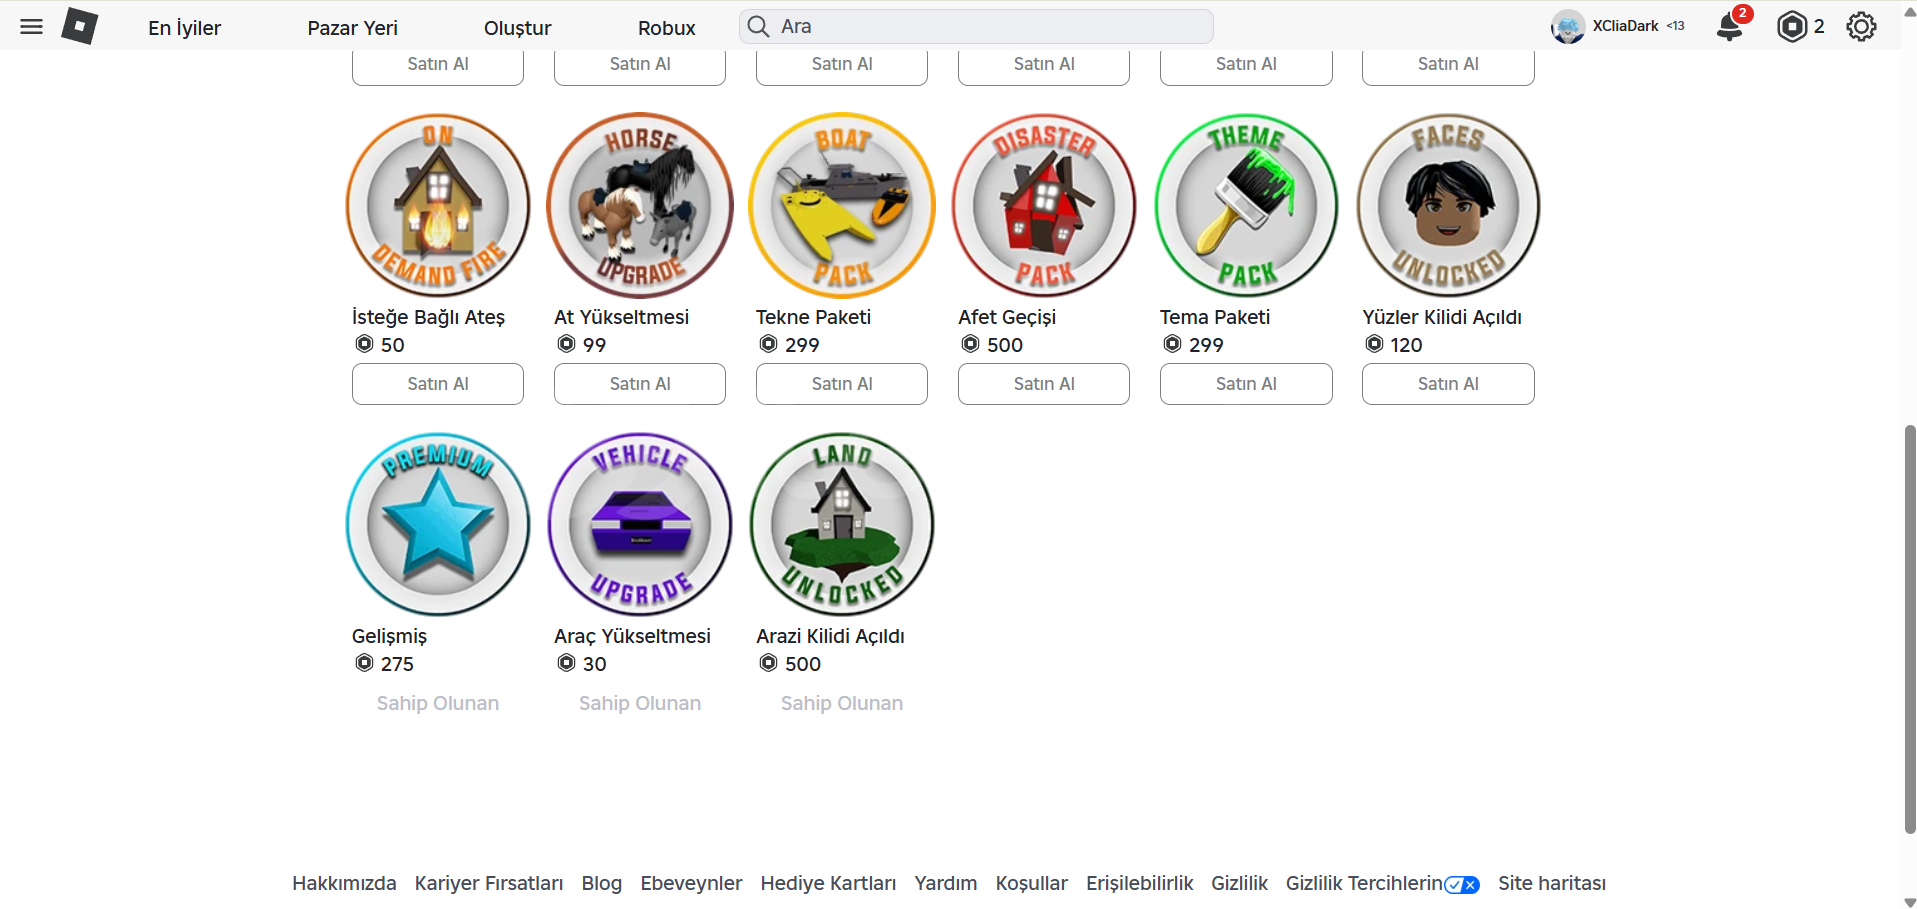Open the Robux balance icon
This screenshot has height=909, width=1917.
[x=1792, y=27]
